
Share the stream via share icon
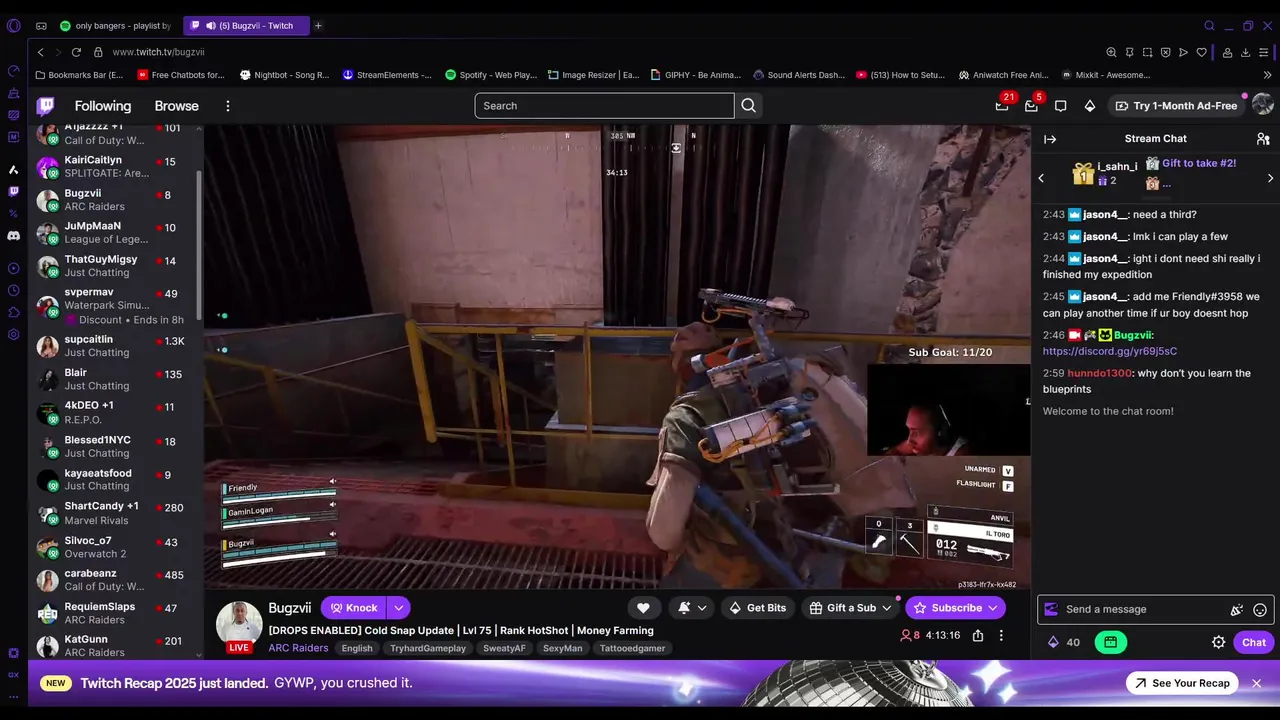tap(978, 635)
